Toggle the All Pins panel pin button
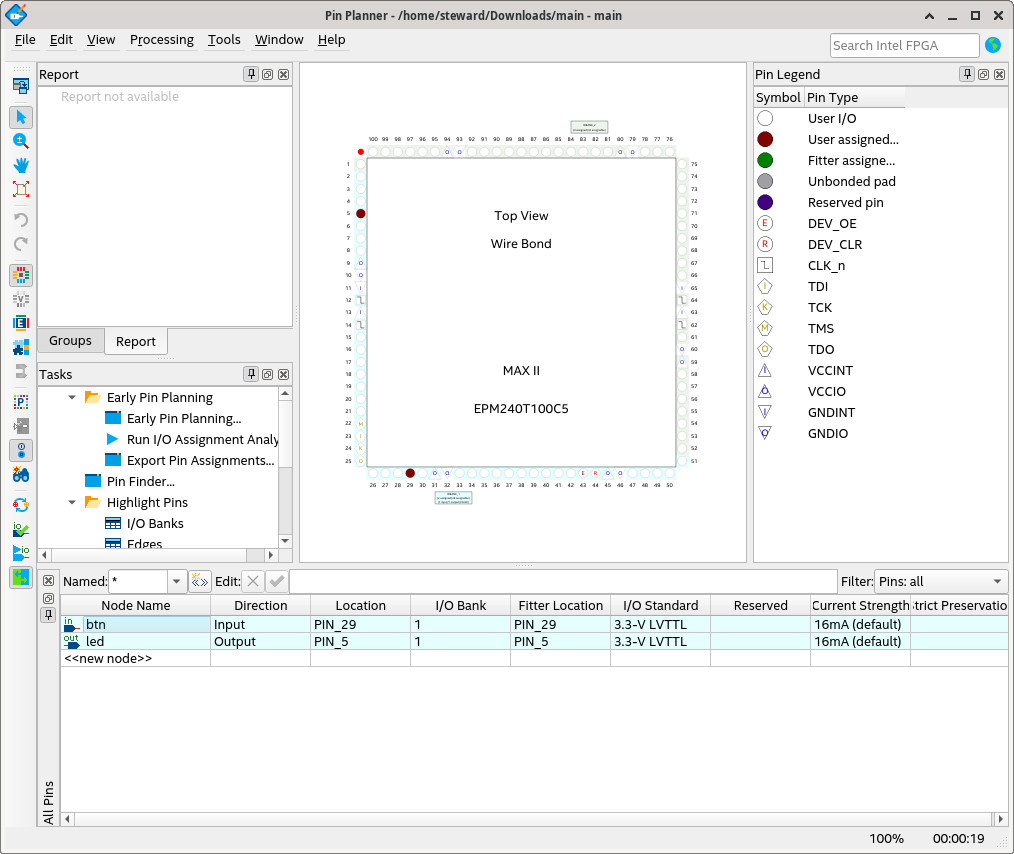1014x854 pixels. click(x=49, y=615)
